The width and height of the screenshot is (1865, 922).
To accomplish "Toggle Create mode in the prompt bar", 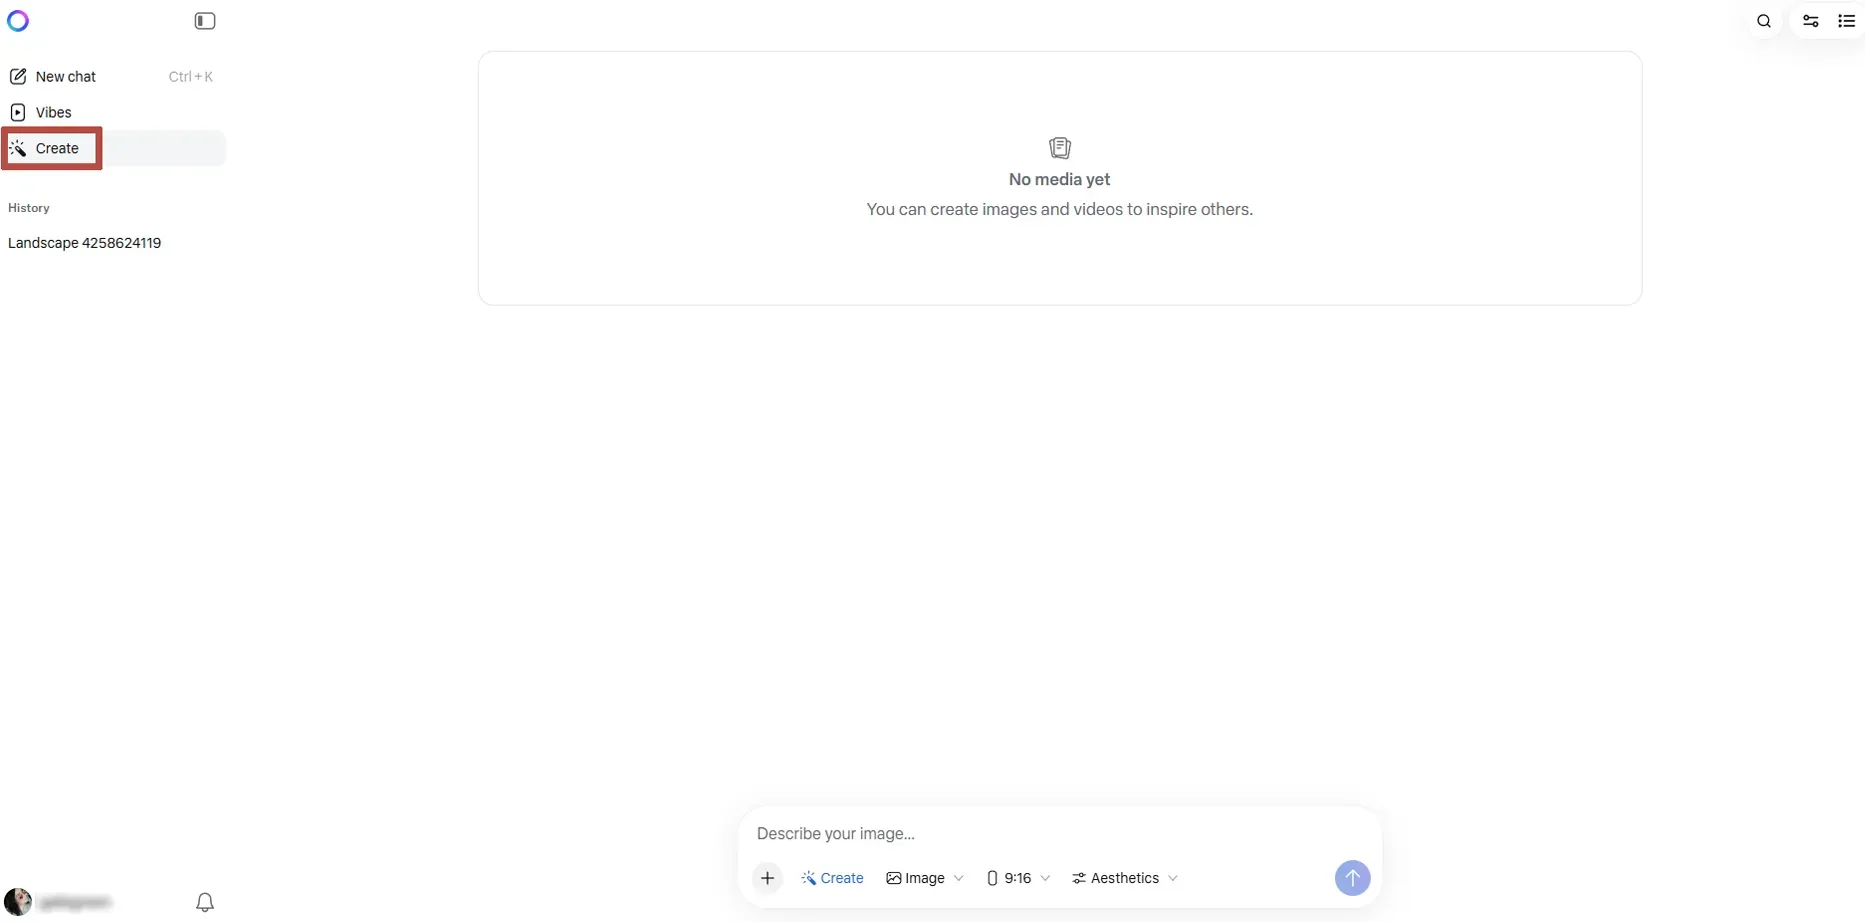I will [x=832, y=878].
